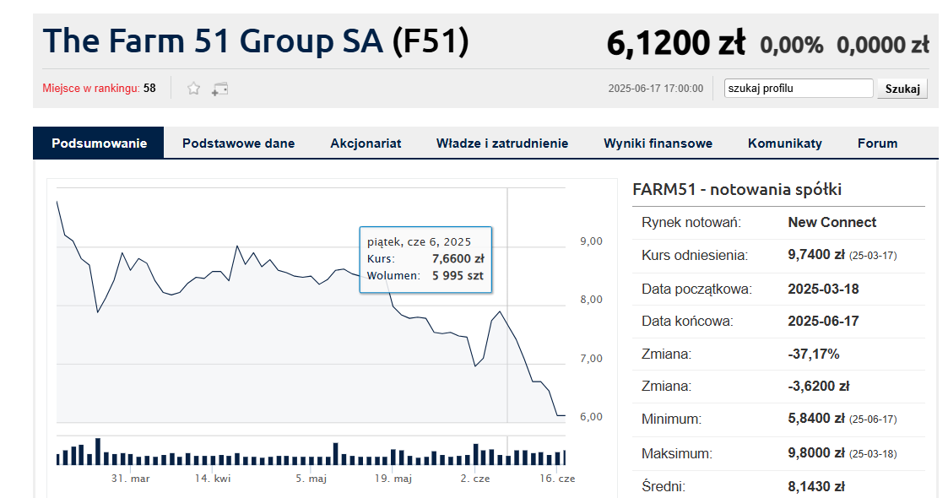Viewport: 948px width, 498px height.
Task: Click ranking position number 58
Action: pos(149,88)
